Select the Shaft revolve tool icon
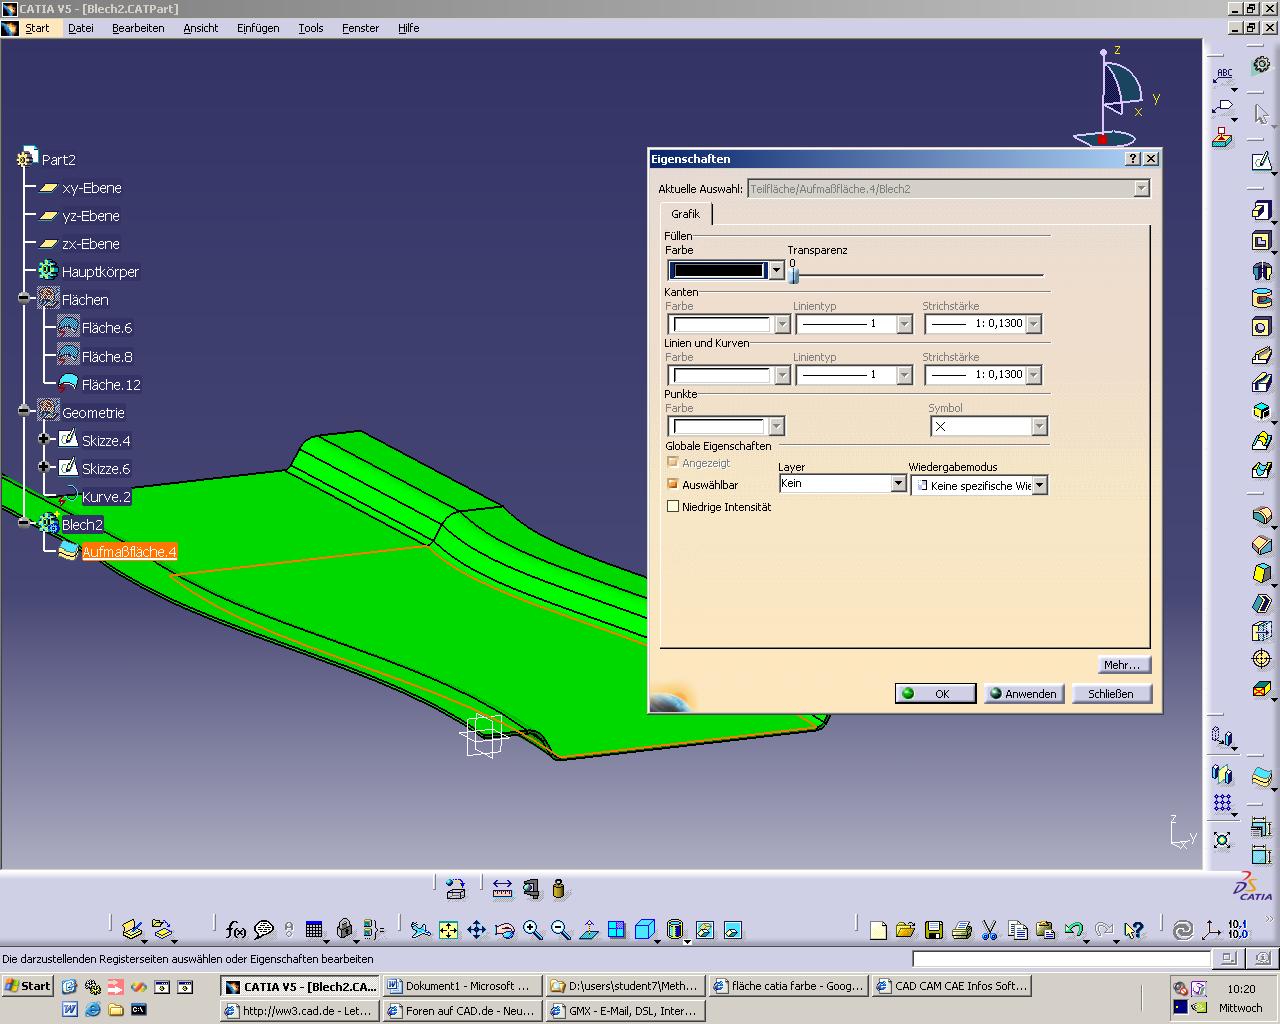The height and width of the screenshot is (1024, 1280). pyautogui.click(x=1262, y=270)
